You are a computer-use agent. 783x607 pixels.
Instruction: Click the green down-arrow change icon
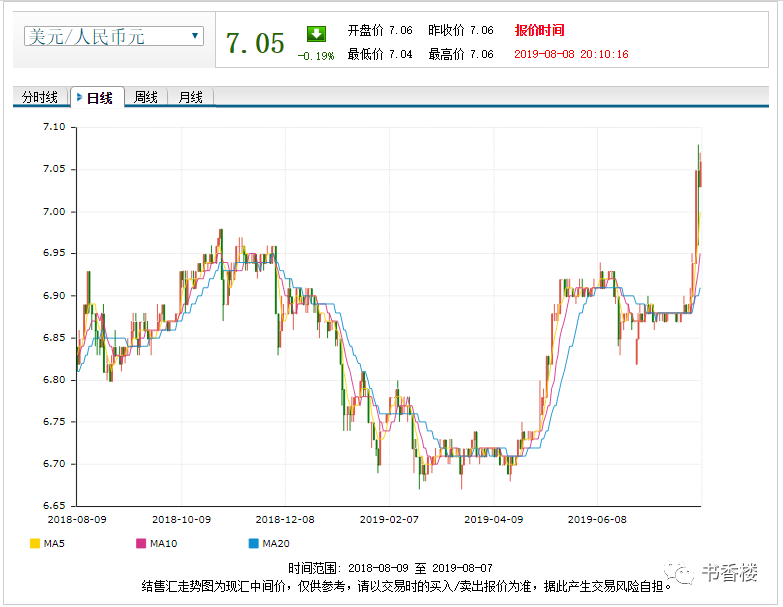316,34
